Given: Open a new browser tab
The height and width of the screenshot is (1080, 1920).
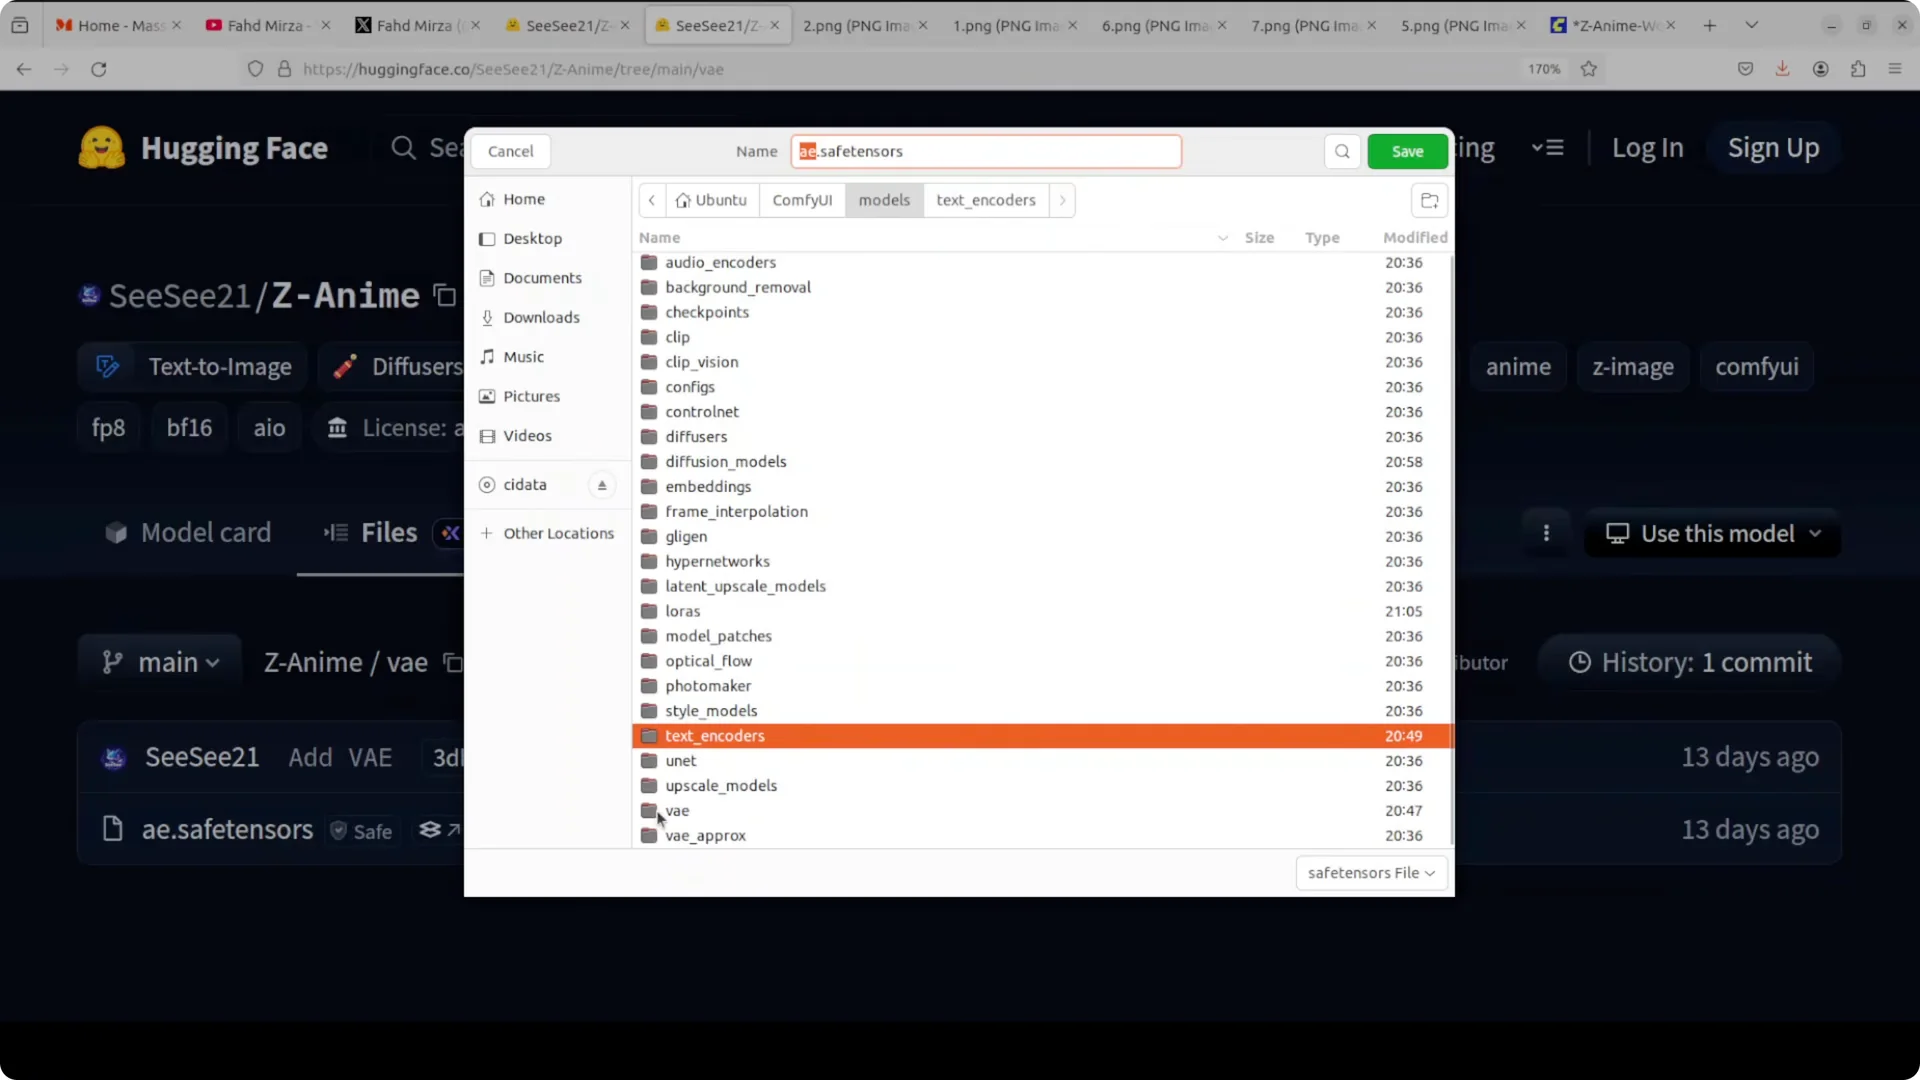Looking at the screenshot, I should (1710, 25).
